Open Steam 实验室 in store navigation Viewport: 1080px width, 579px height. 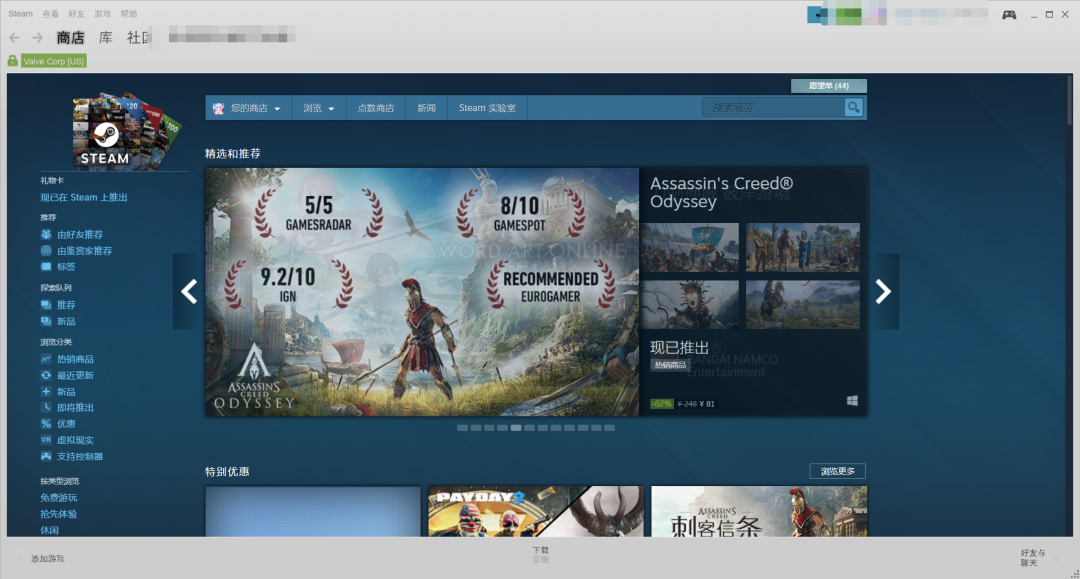[x=487, y=108]
